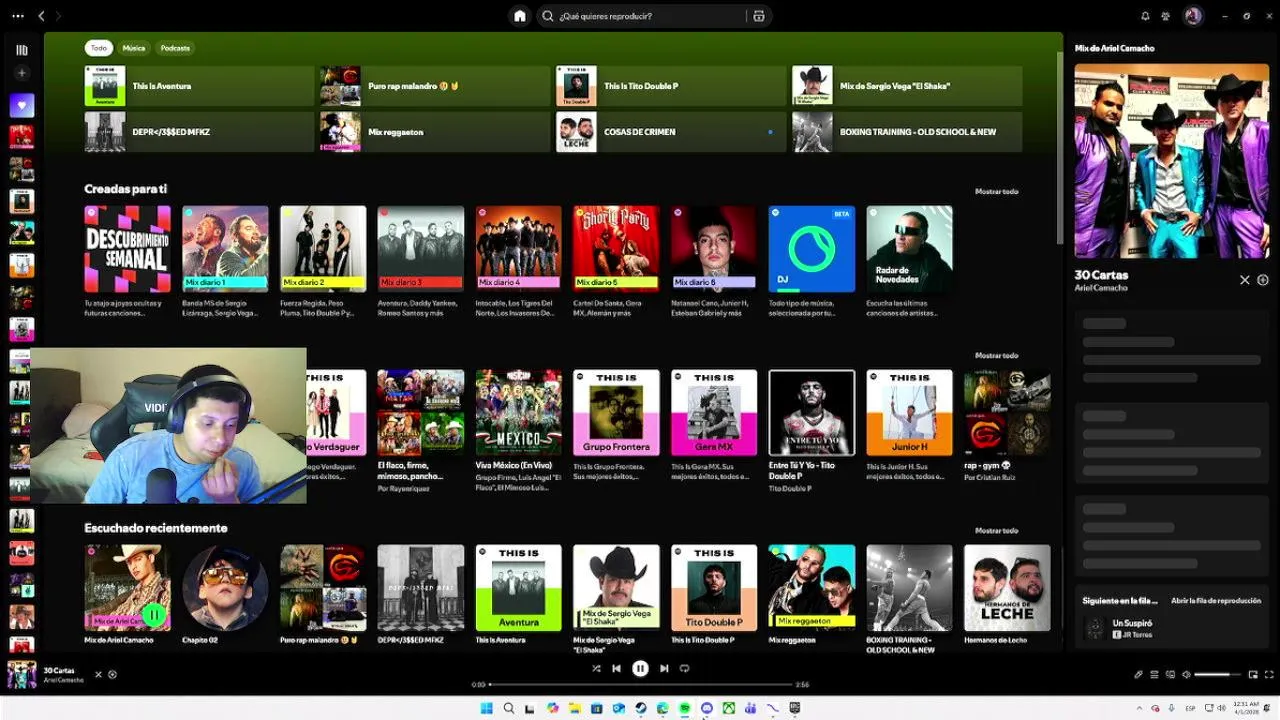Skip to the previous track
Image resolution: width=1280 pixels, height=720 pixels.
617,668
